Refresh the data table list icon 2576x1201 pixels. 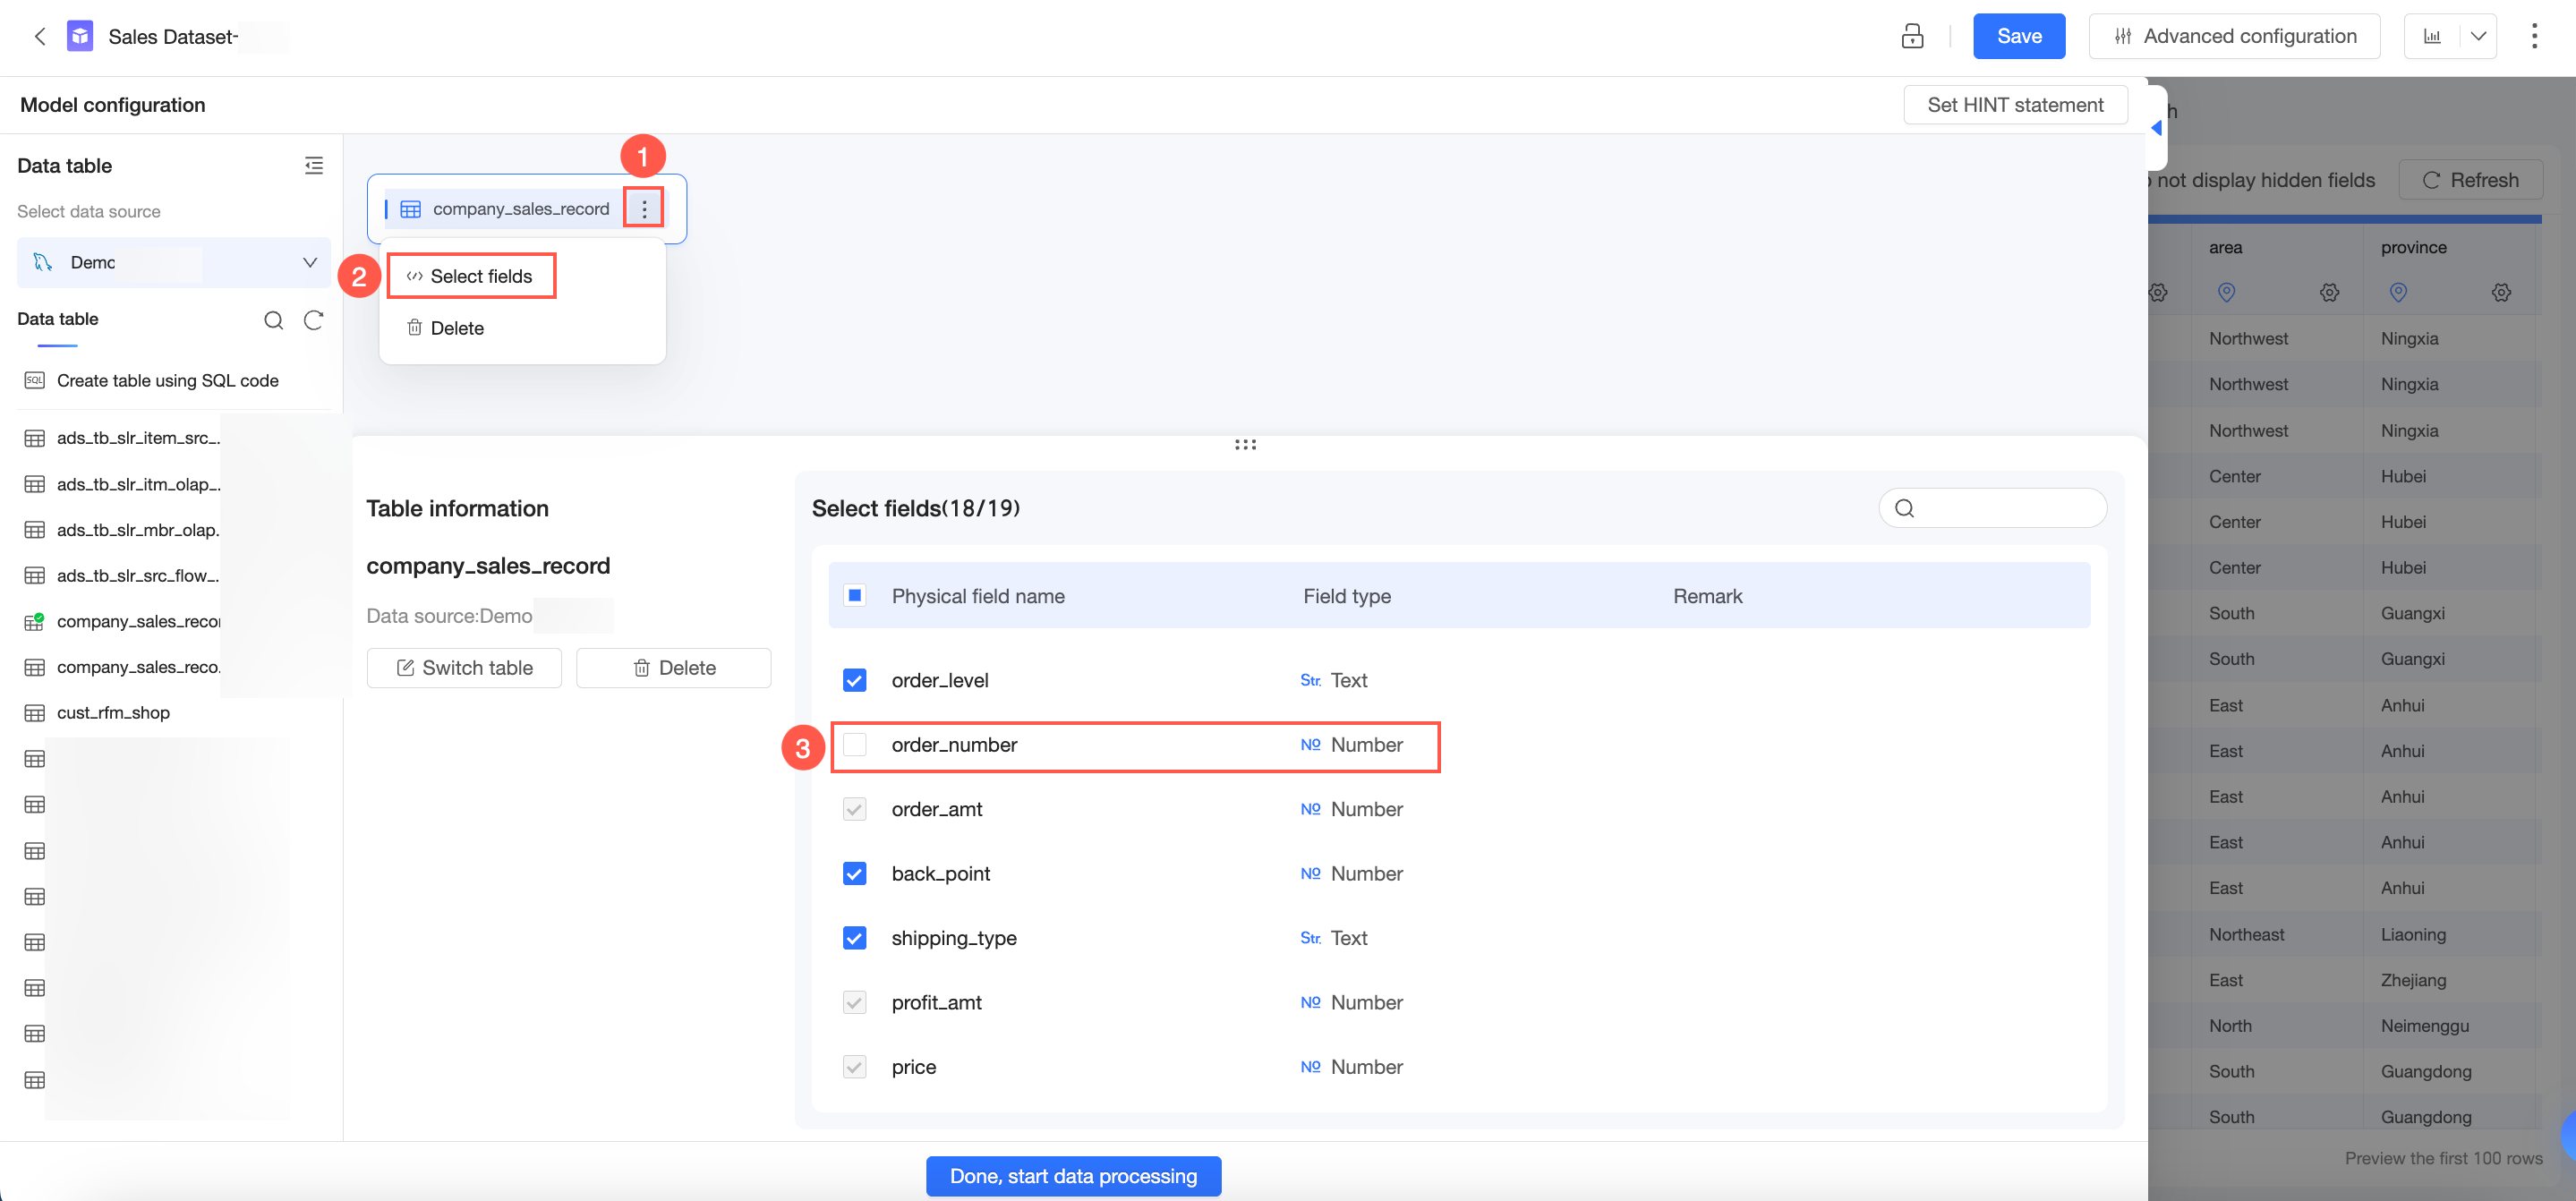314,320
